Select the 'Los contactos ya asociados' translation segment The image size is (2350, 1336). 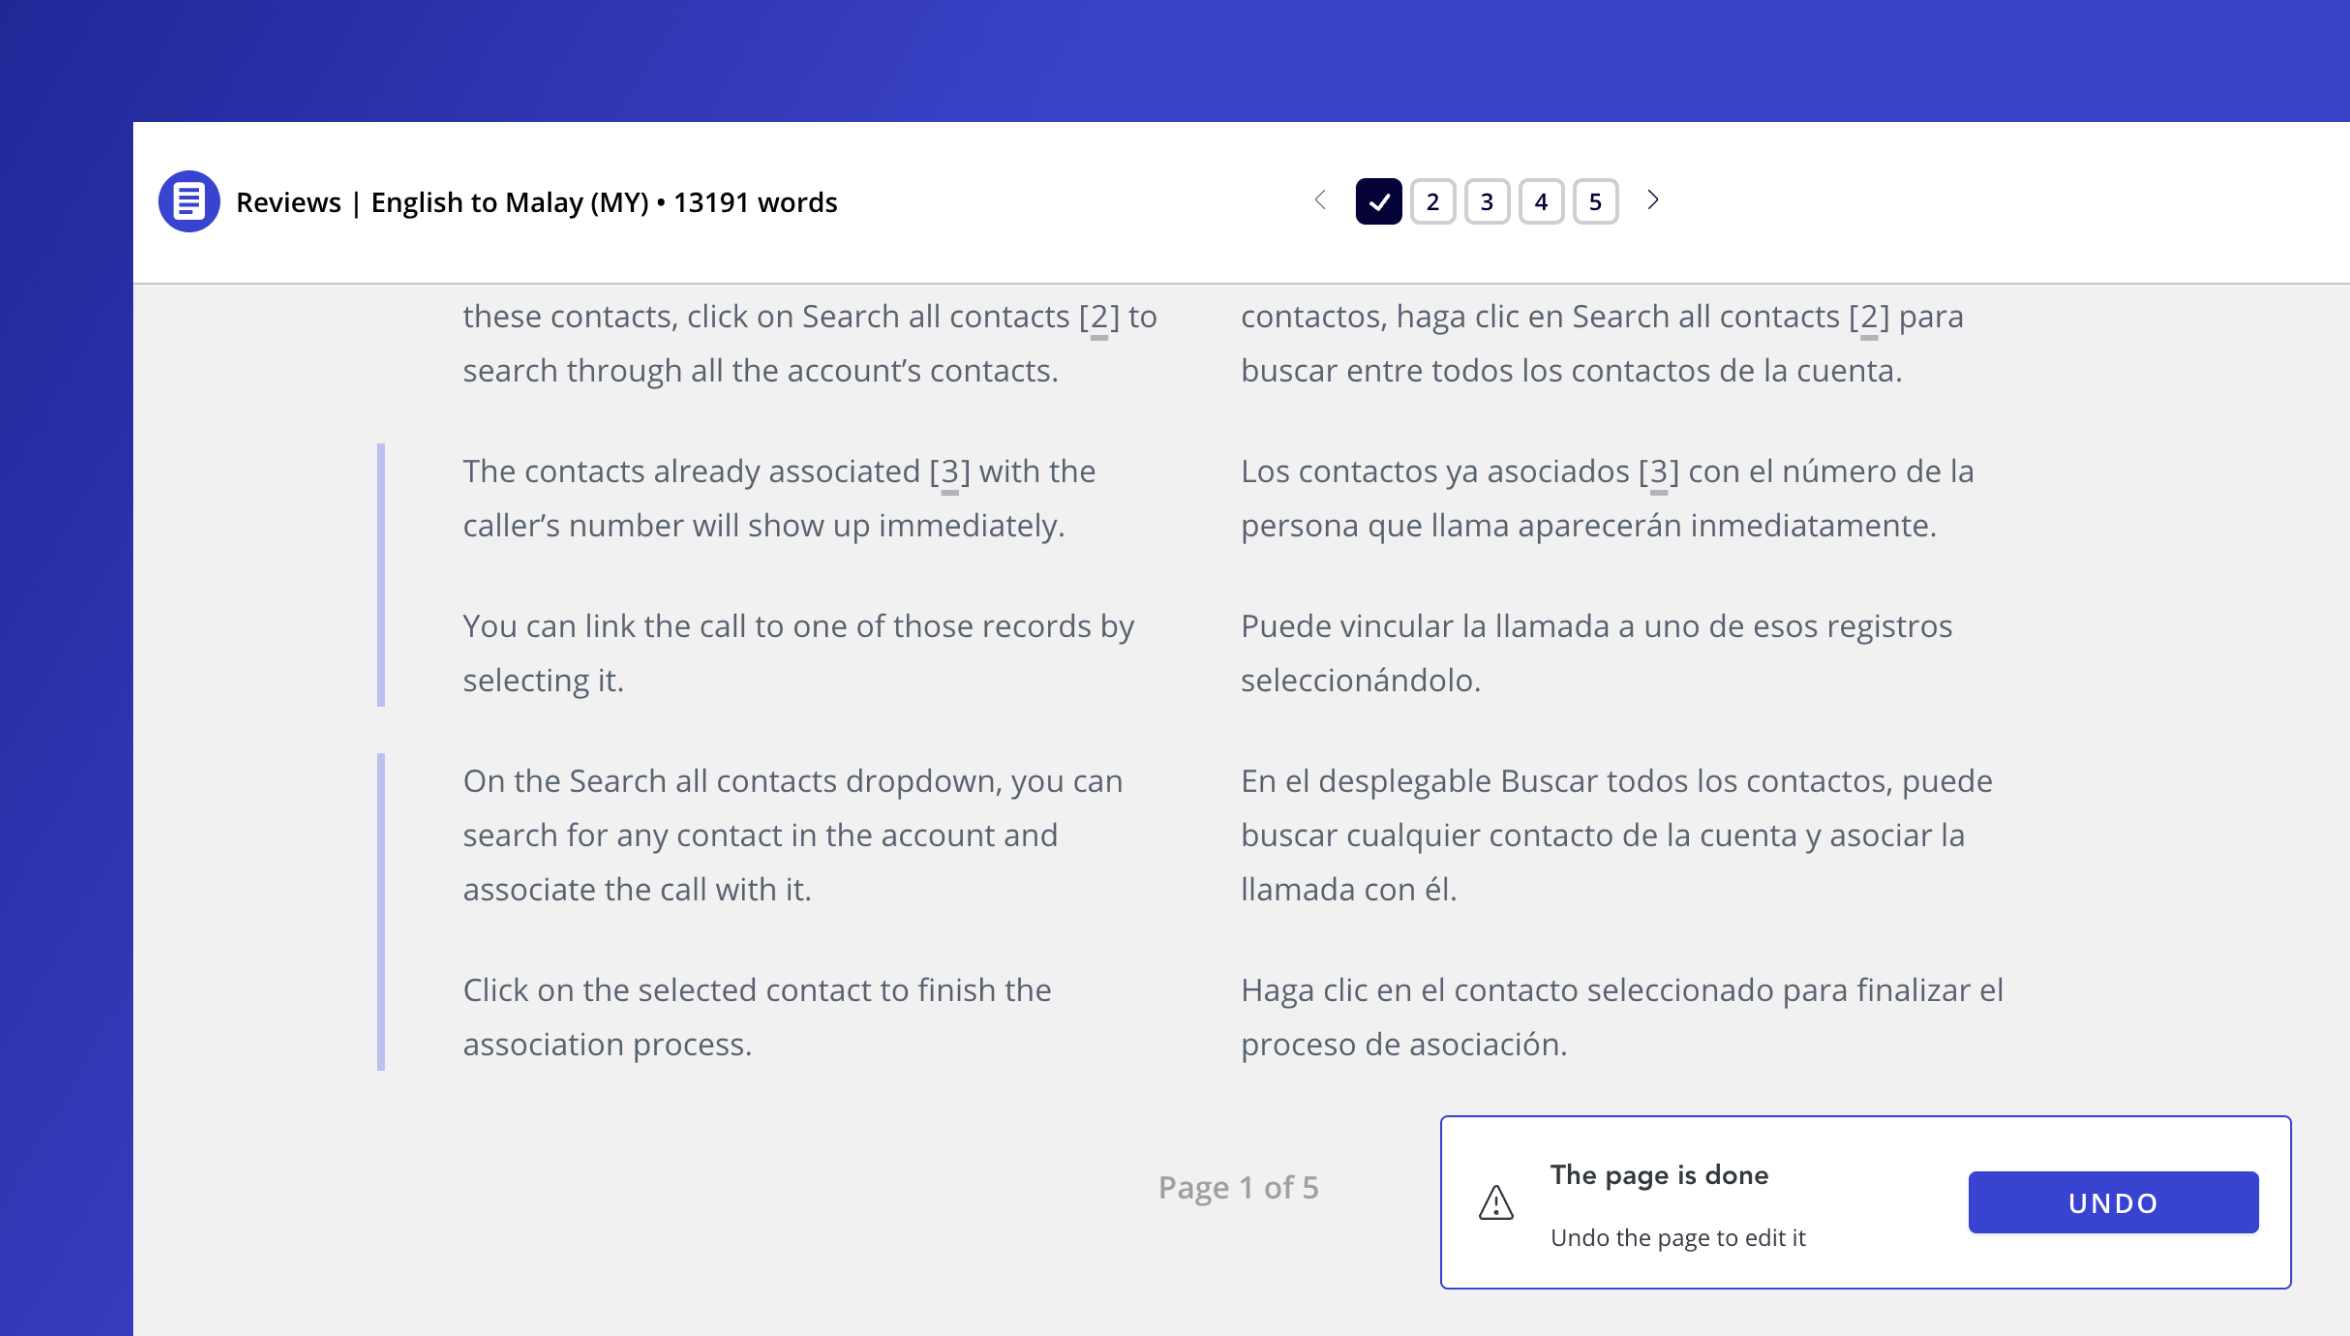[x=1606, y=498]
